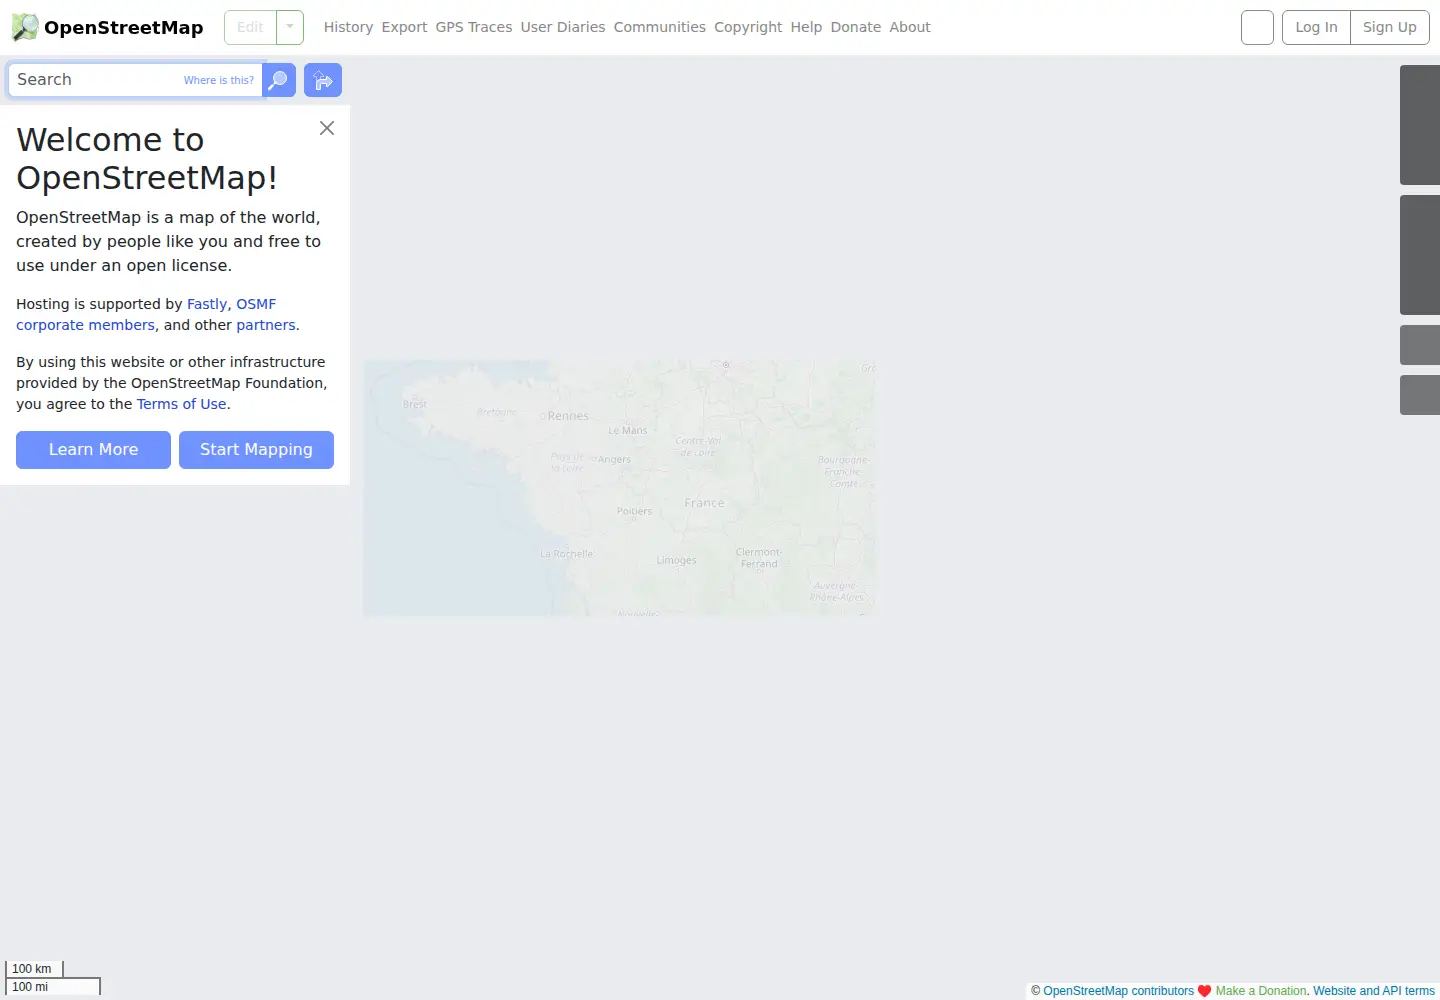Click the Brest label on the map

click(415, 404)
